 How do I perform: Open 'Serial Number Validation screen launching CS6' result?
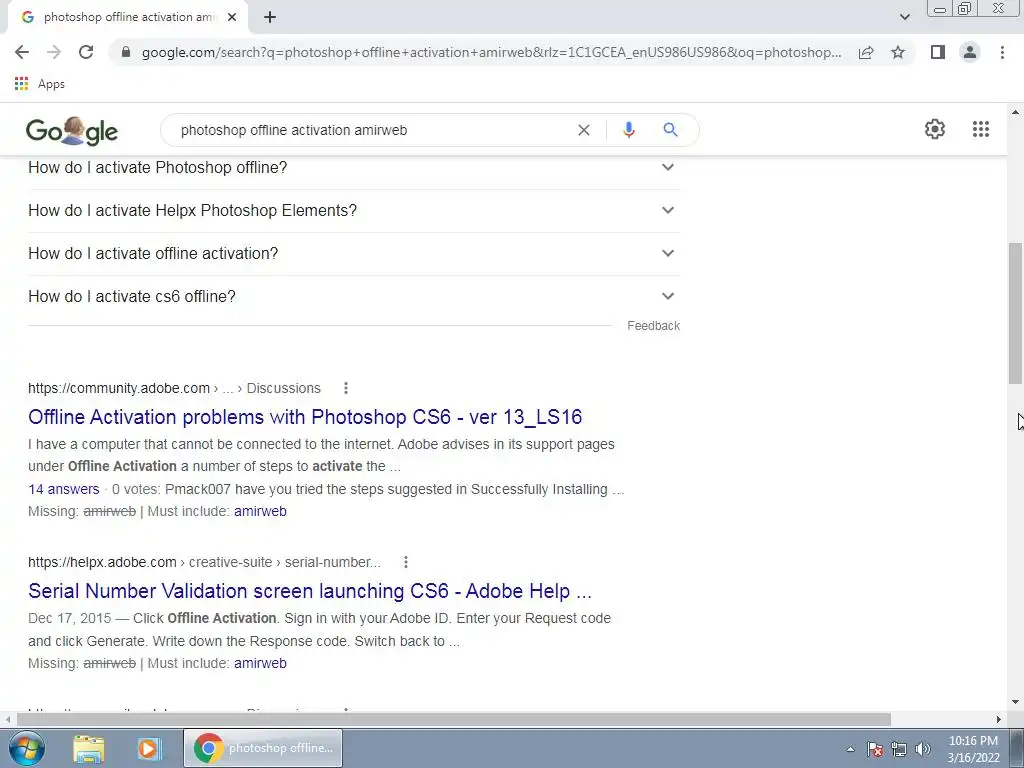pos(310,591)
